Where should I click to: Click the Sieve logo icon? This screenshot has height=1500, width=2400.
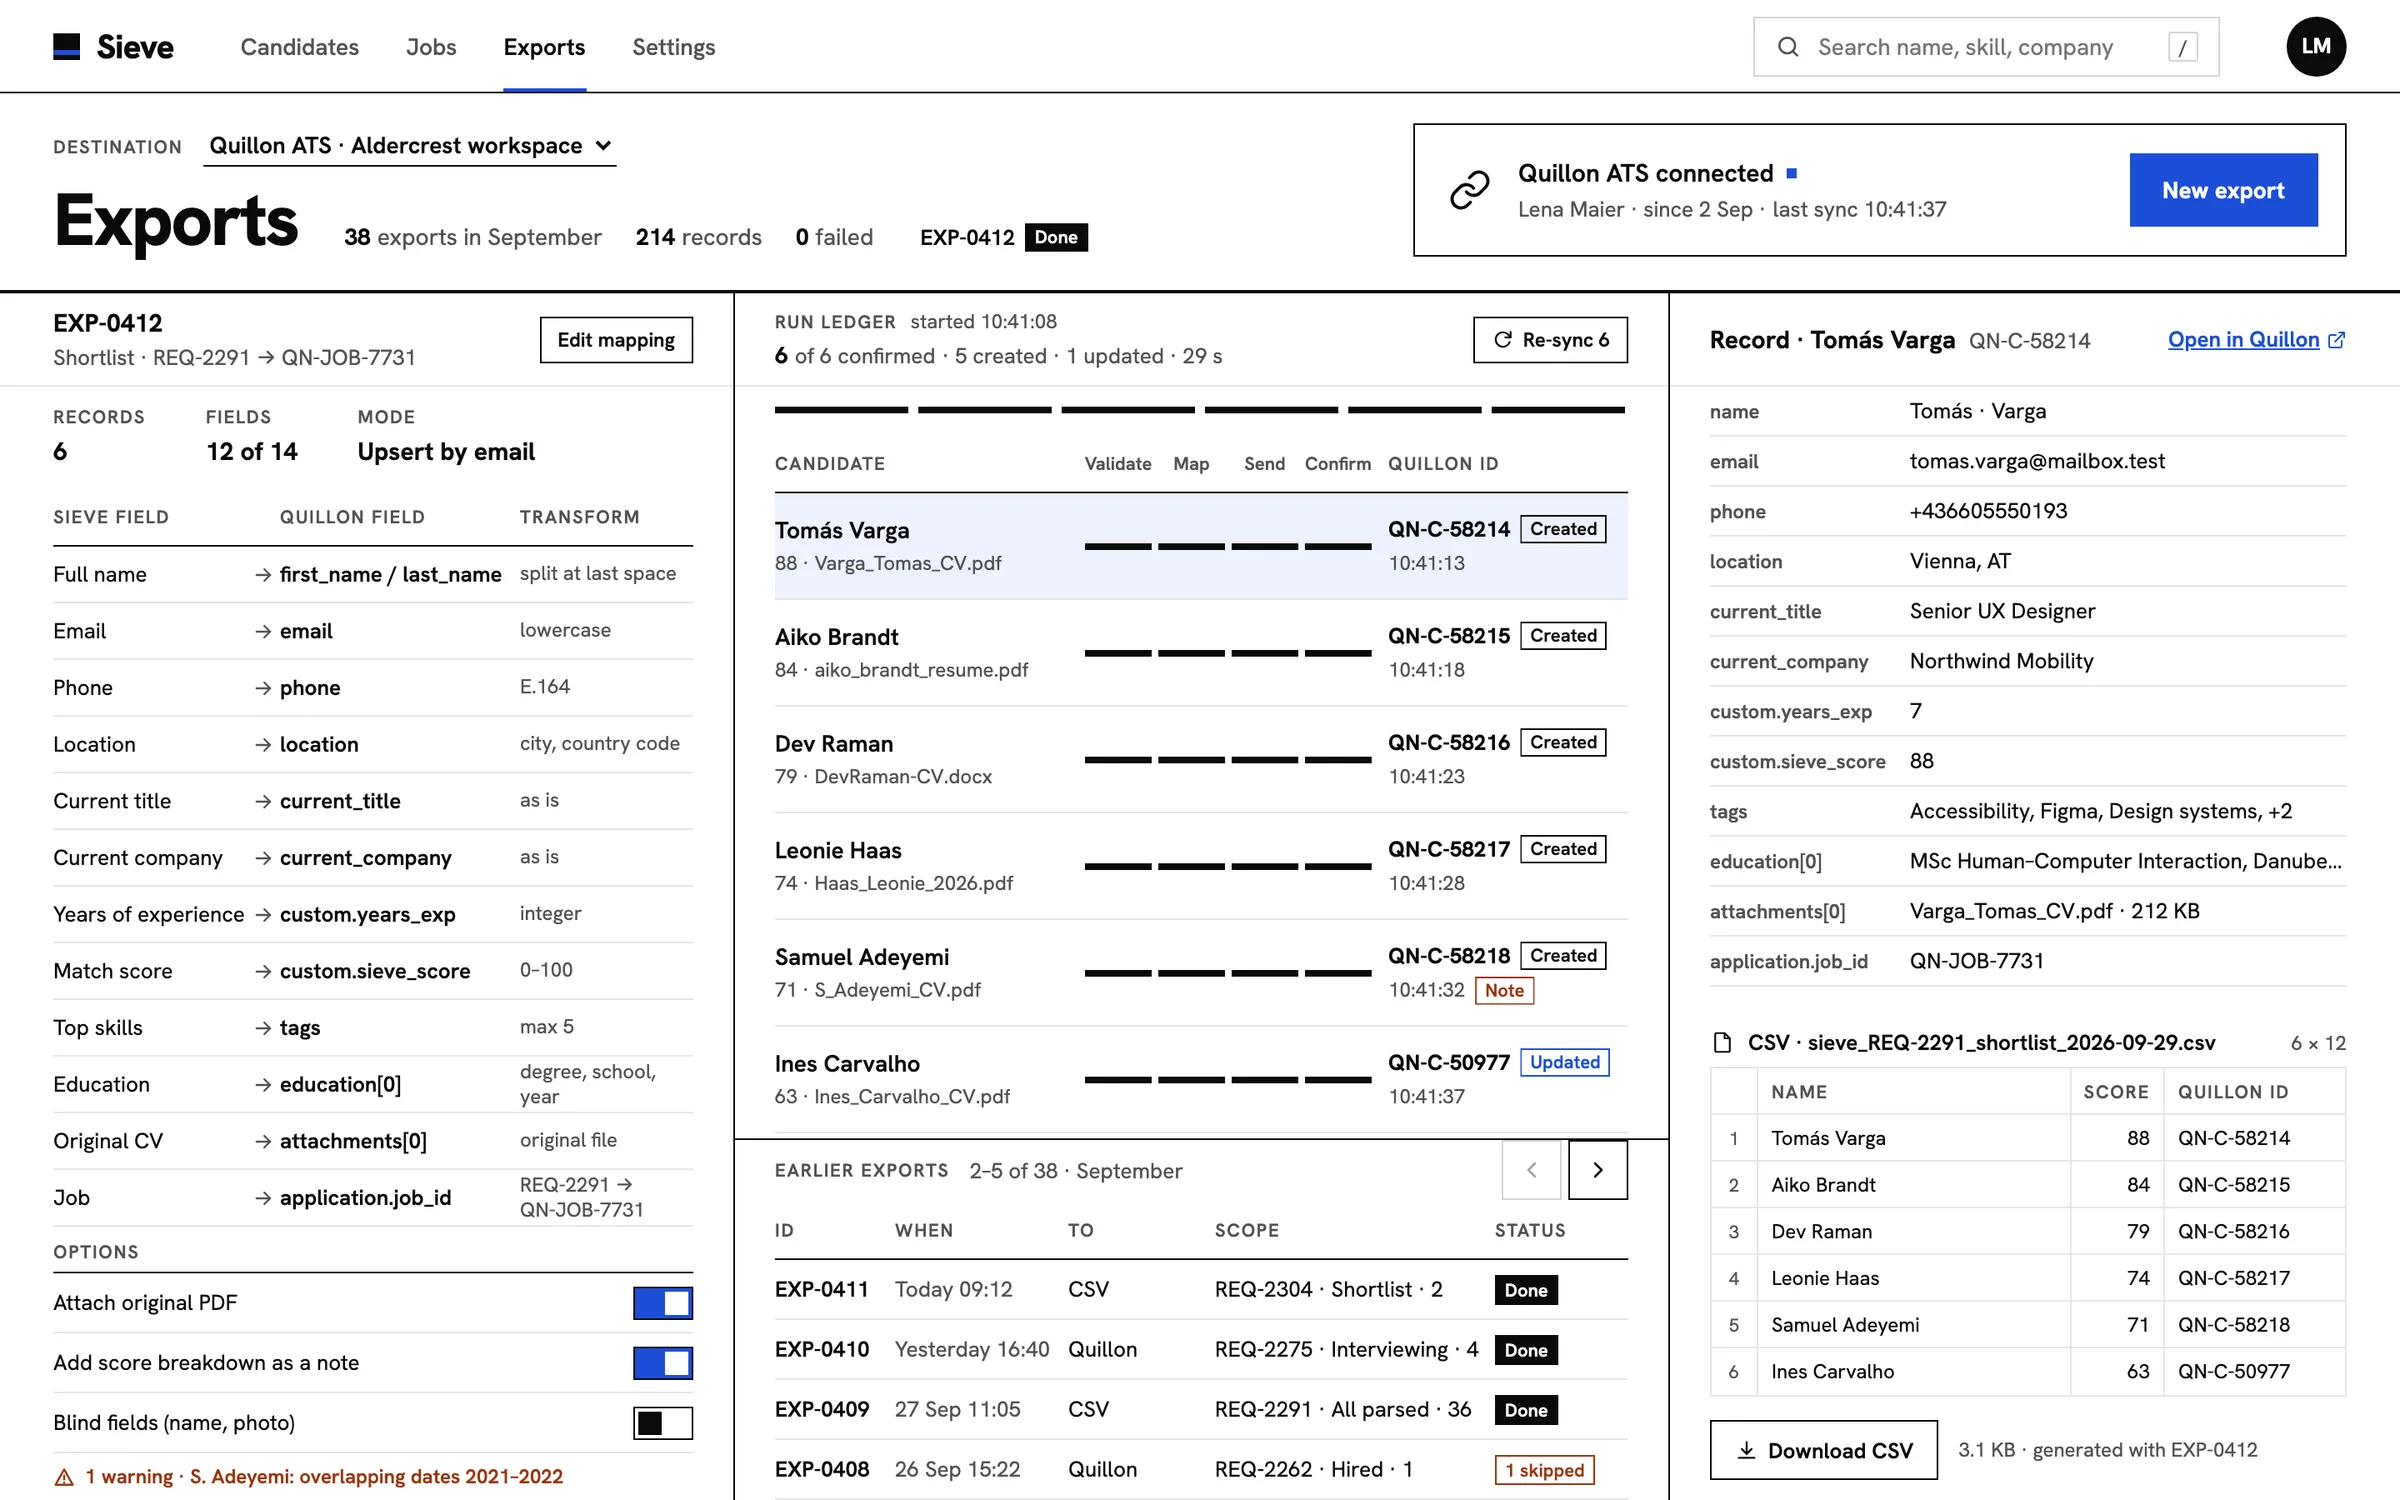coord(66,47)
